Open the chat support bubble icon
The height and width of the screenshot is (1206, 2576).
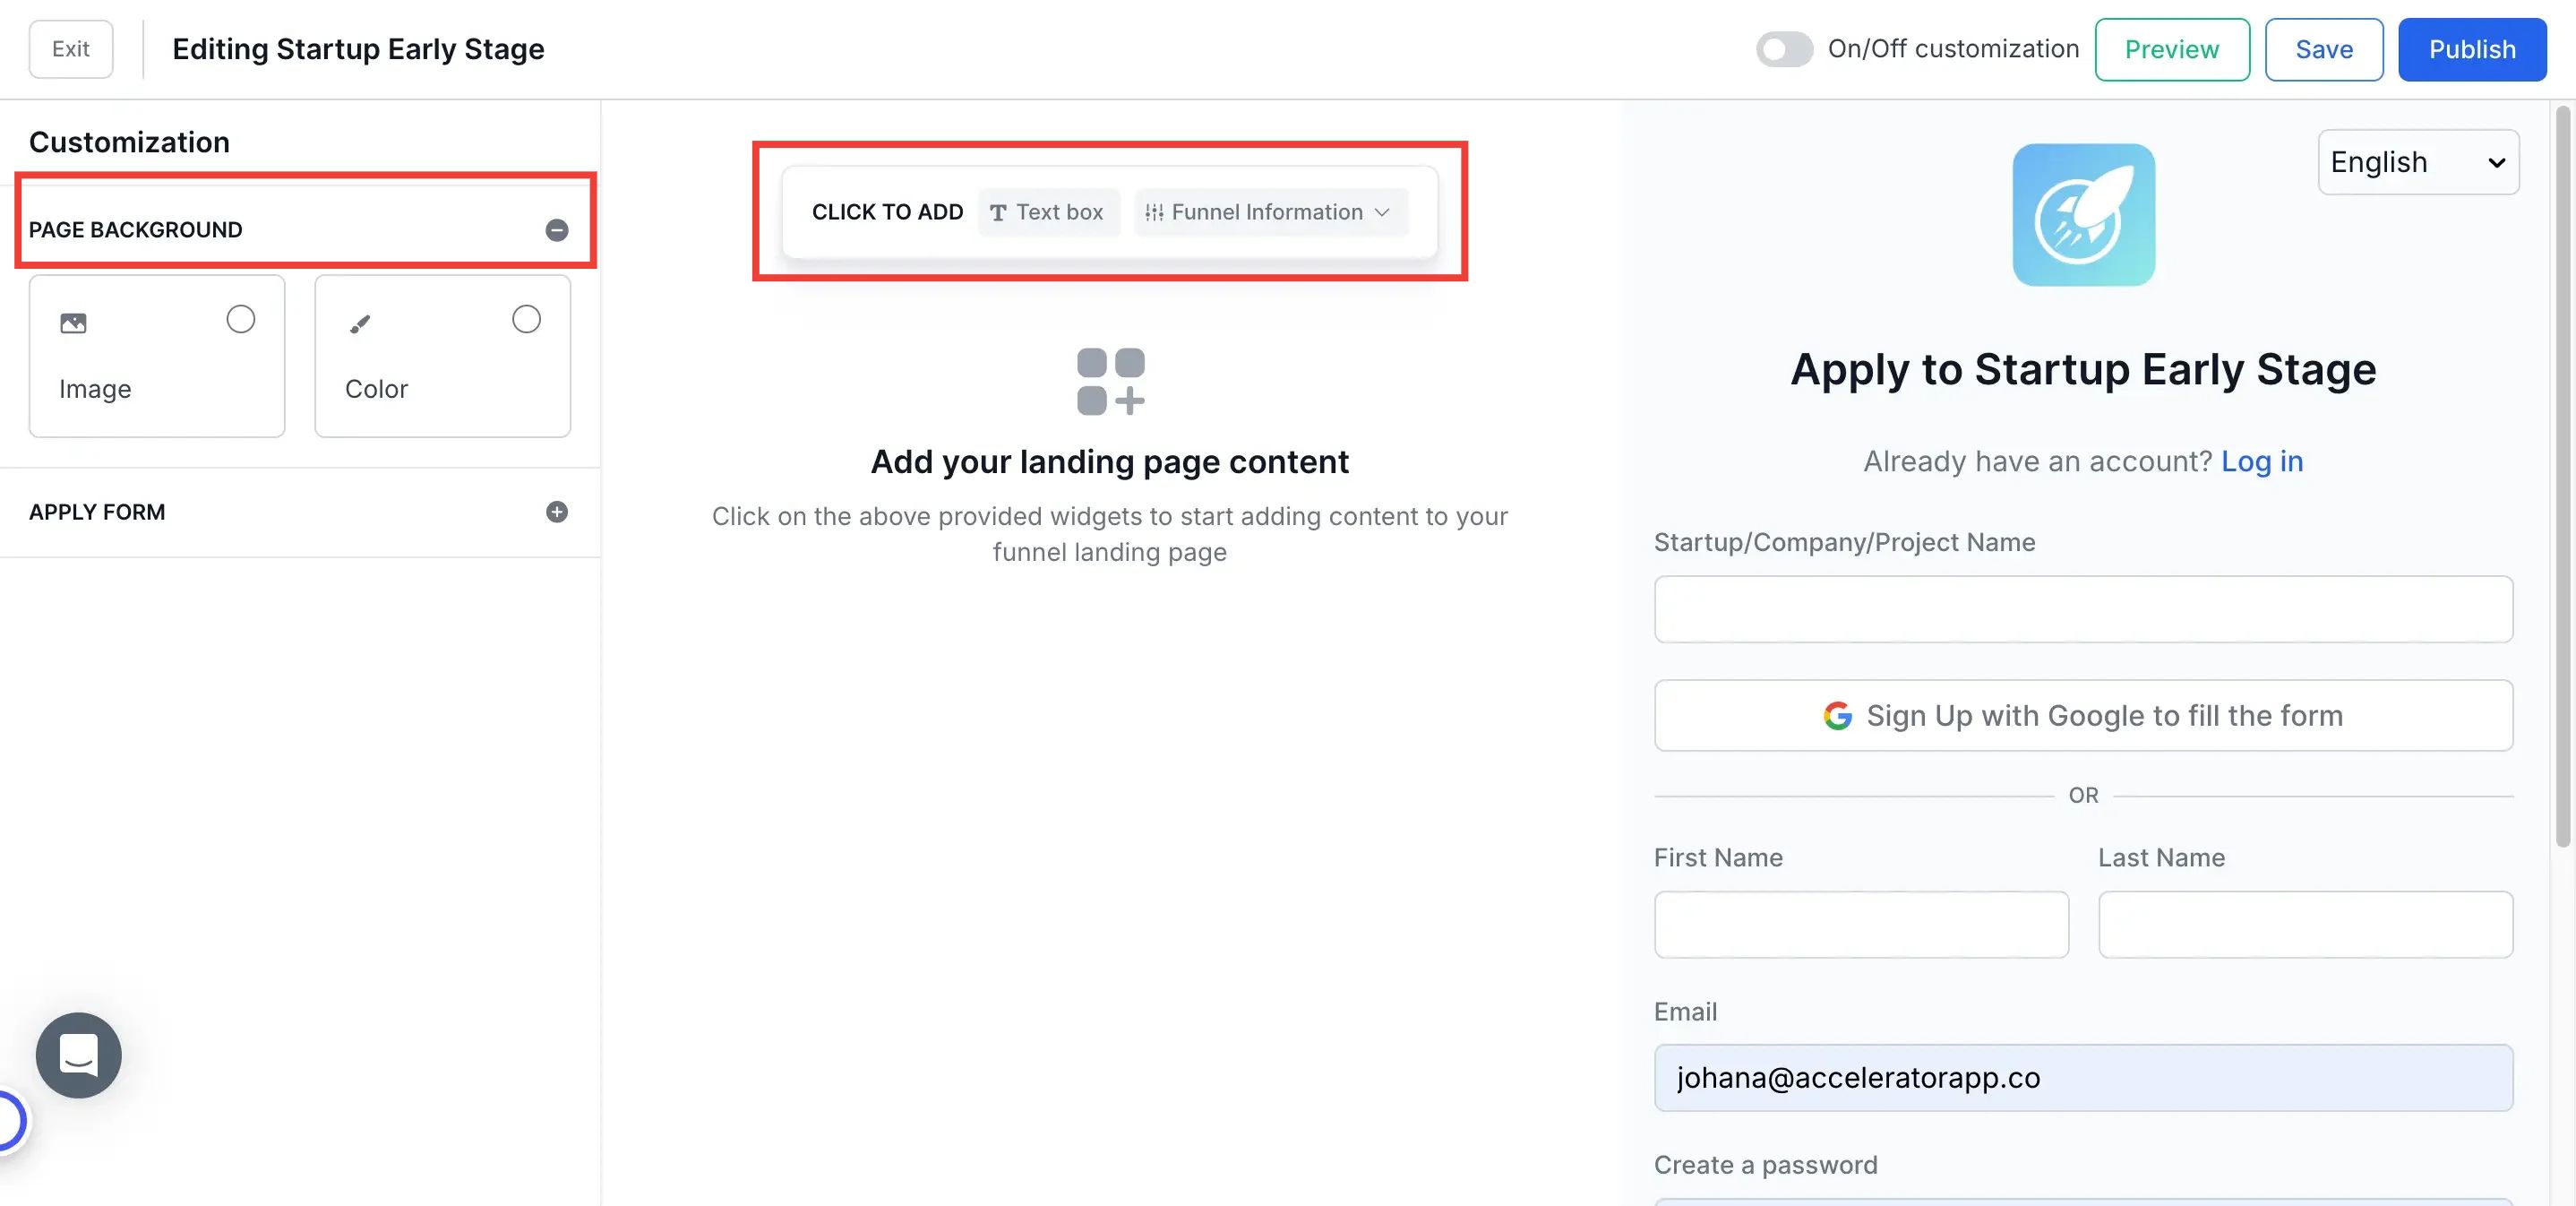tap(78, 1055)
